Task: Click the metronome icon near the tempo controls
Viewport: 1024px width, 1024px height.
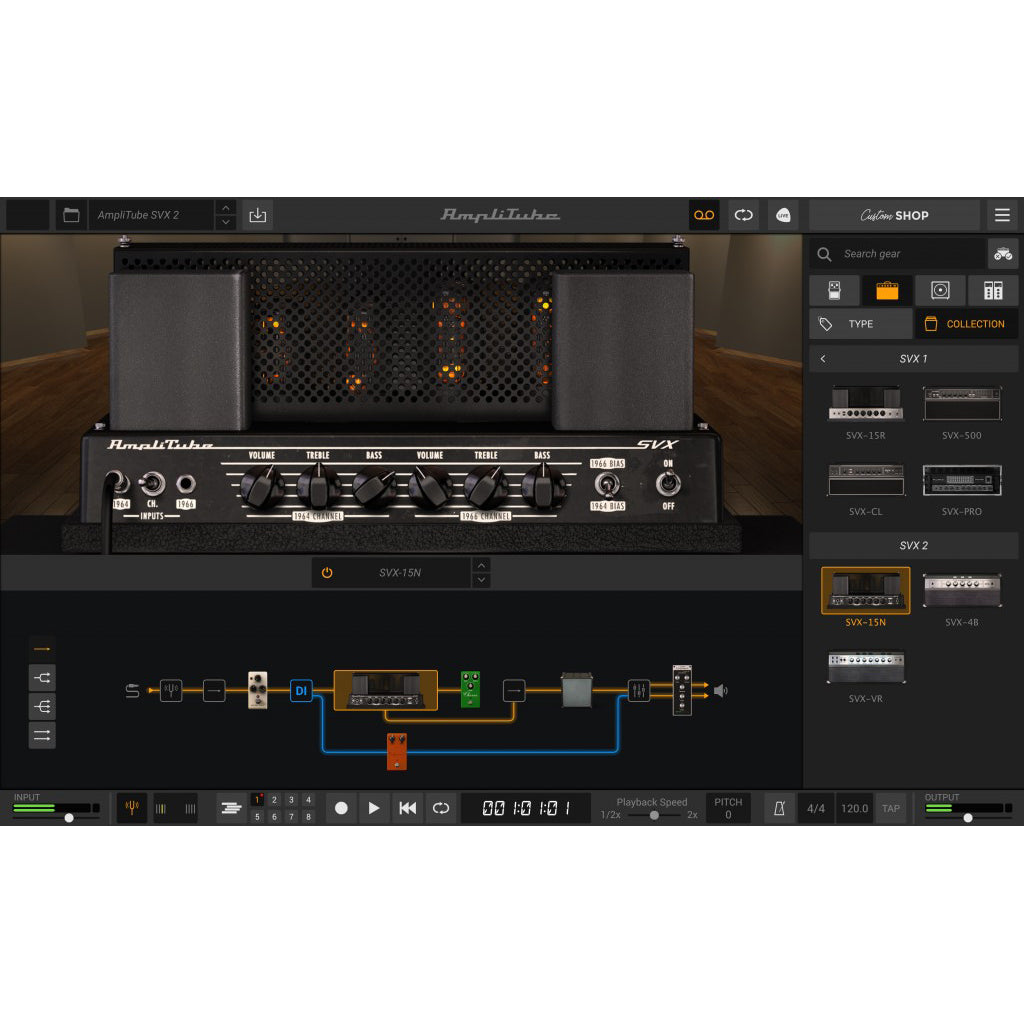Action: pyautogui.click(x=779, y=808)
